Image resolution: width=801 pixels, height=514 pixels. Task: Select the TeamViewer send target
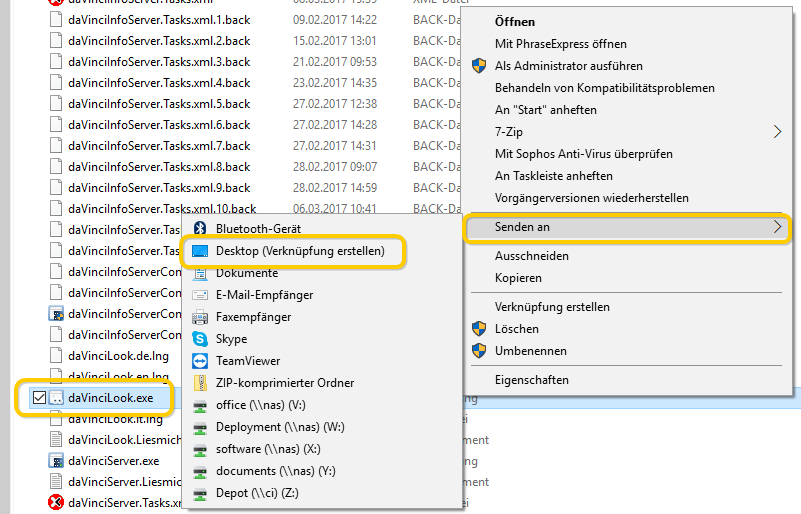tap(248, 361)
